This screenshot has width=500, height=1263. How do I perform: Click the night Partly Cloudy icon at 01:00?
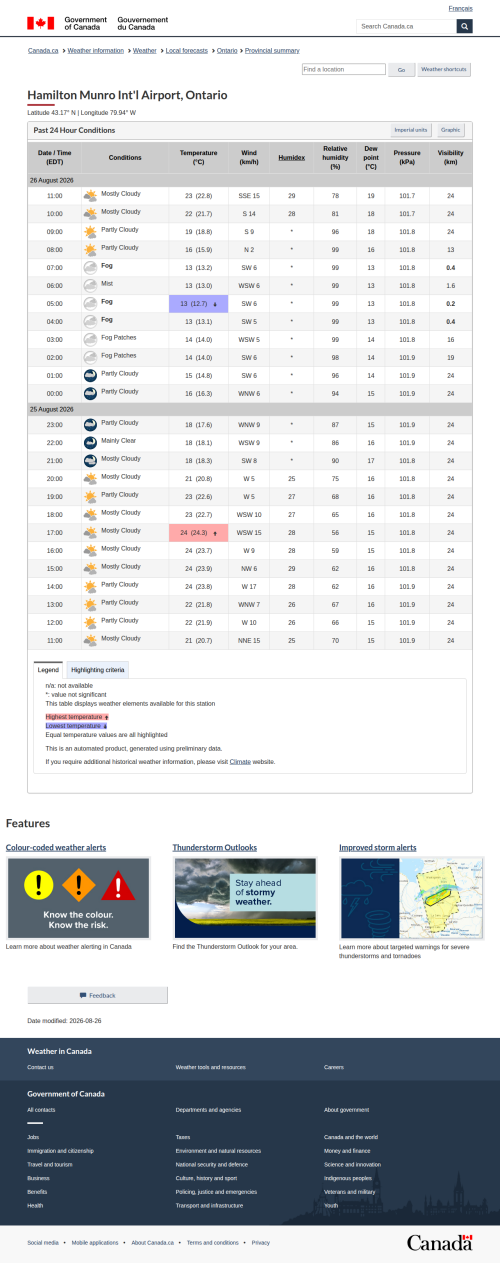(90, 375)
